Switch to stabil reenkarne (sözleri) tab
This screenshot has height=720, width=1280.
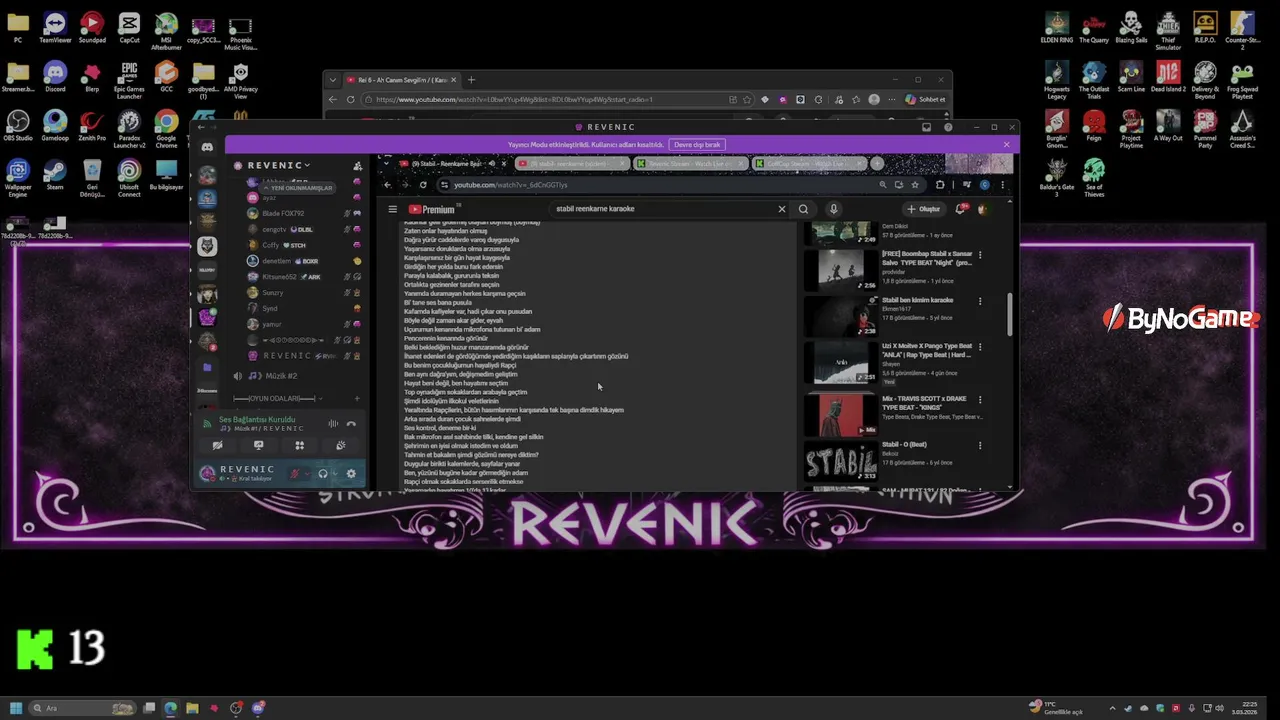(x=572, y=163)
